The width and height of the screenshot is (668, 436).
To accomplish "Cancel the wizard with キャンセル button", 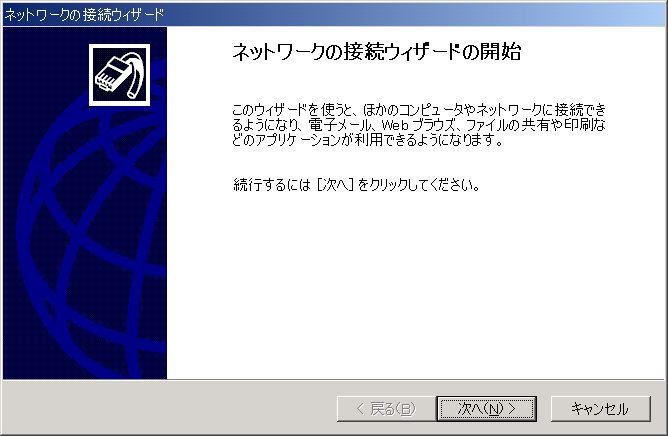I will click(x=601, y=409).
